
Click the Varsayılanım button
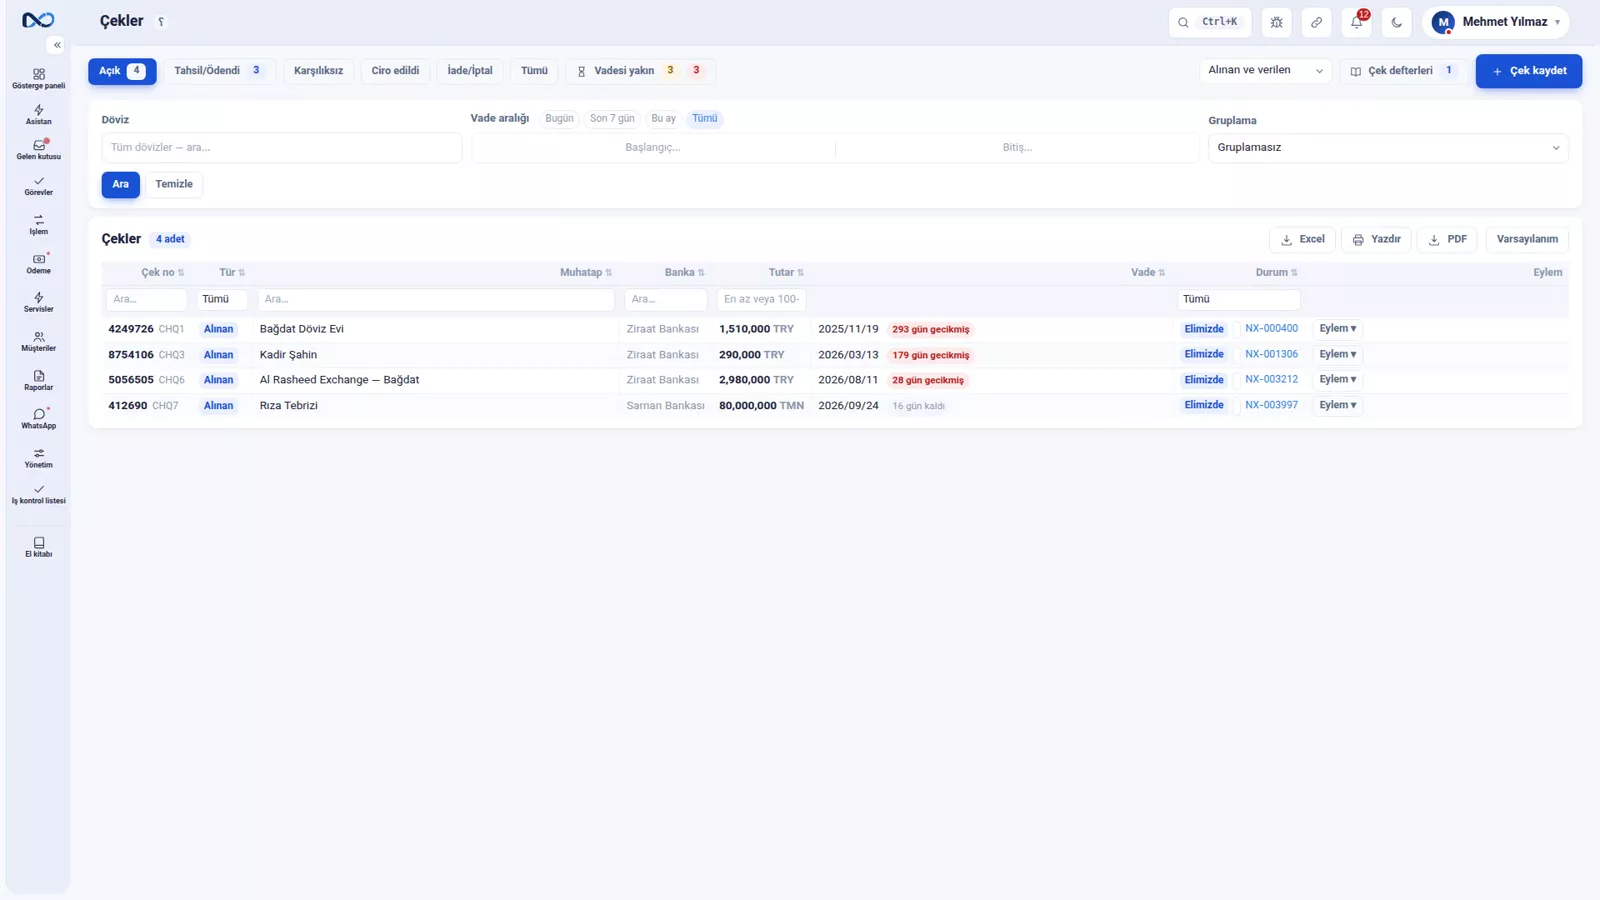pos(1527,239)
